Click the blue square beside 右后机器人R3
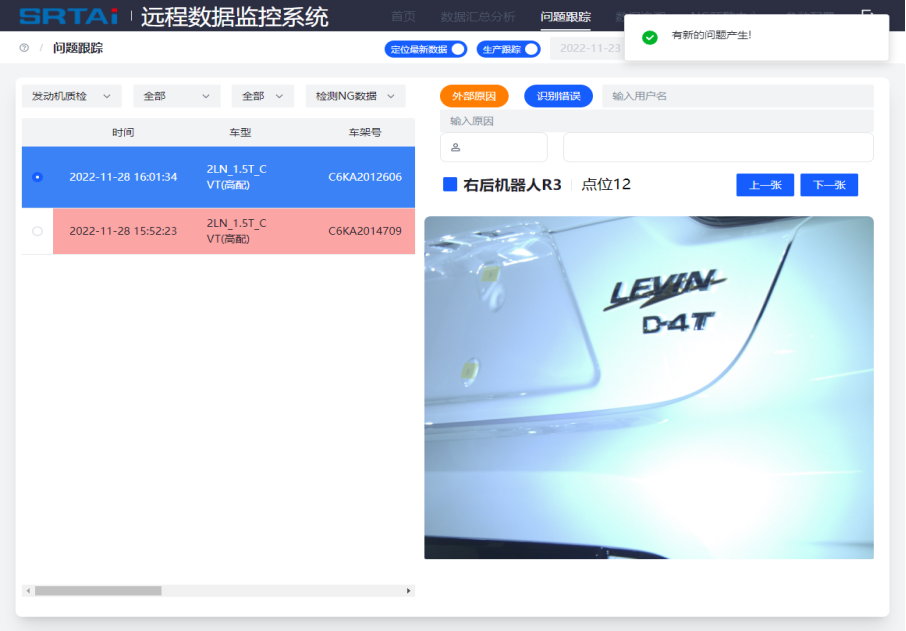 (450, 184)
